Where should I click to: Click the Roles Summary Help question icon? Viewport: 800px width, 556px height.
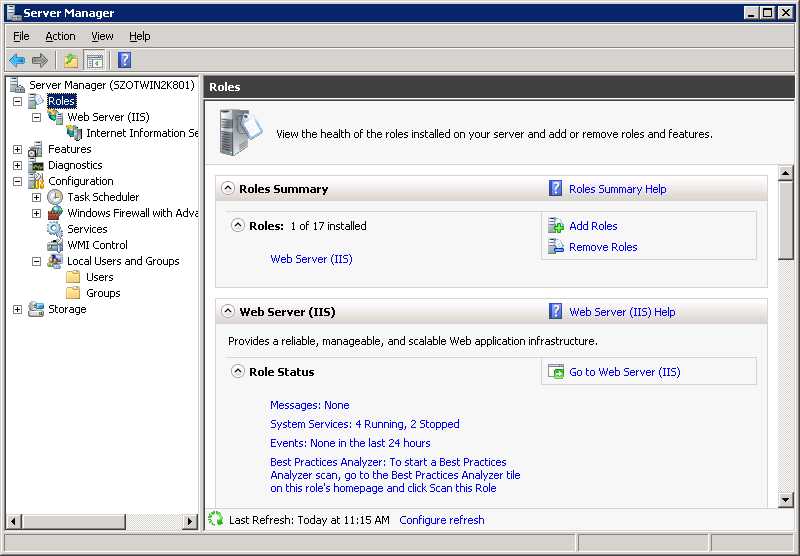pyautogui.click(x=555, y=188)
